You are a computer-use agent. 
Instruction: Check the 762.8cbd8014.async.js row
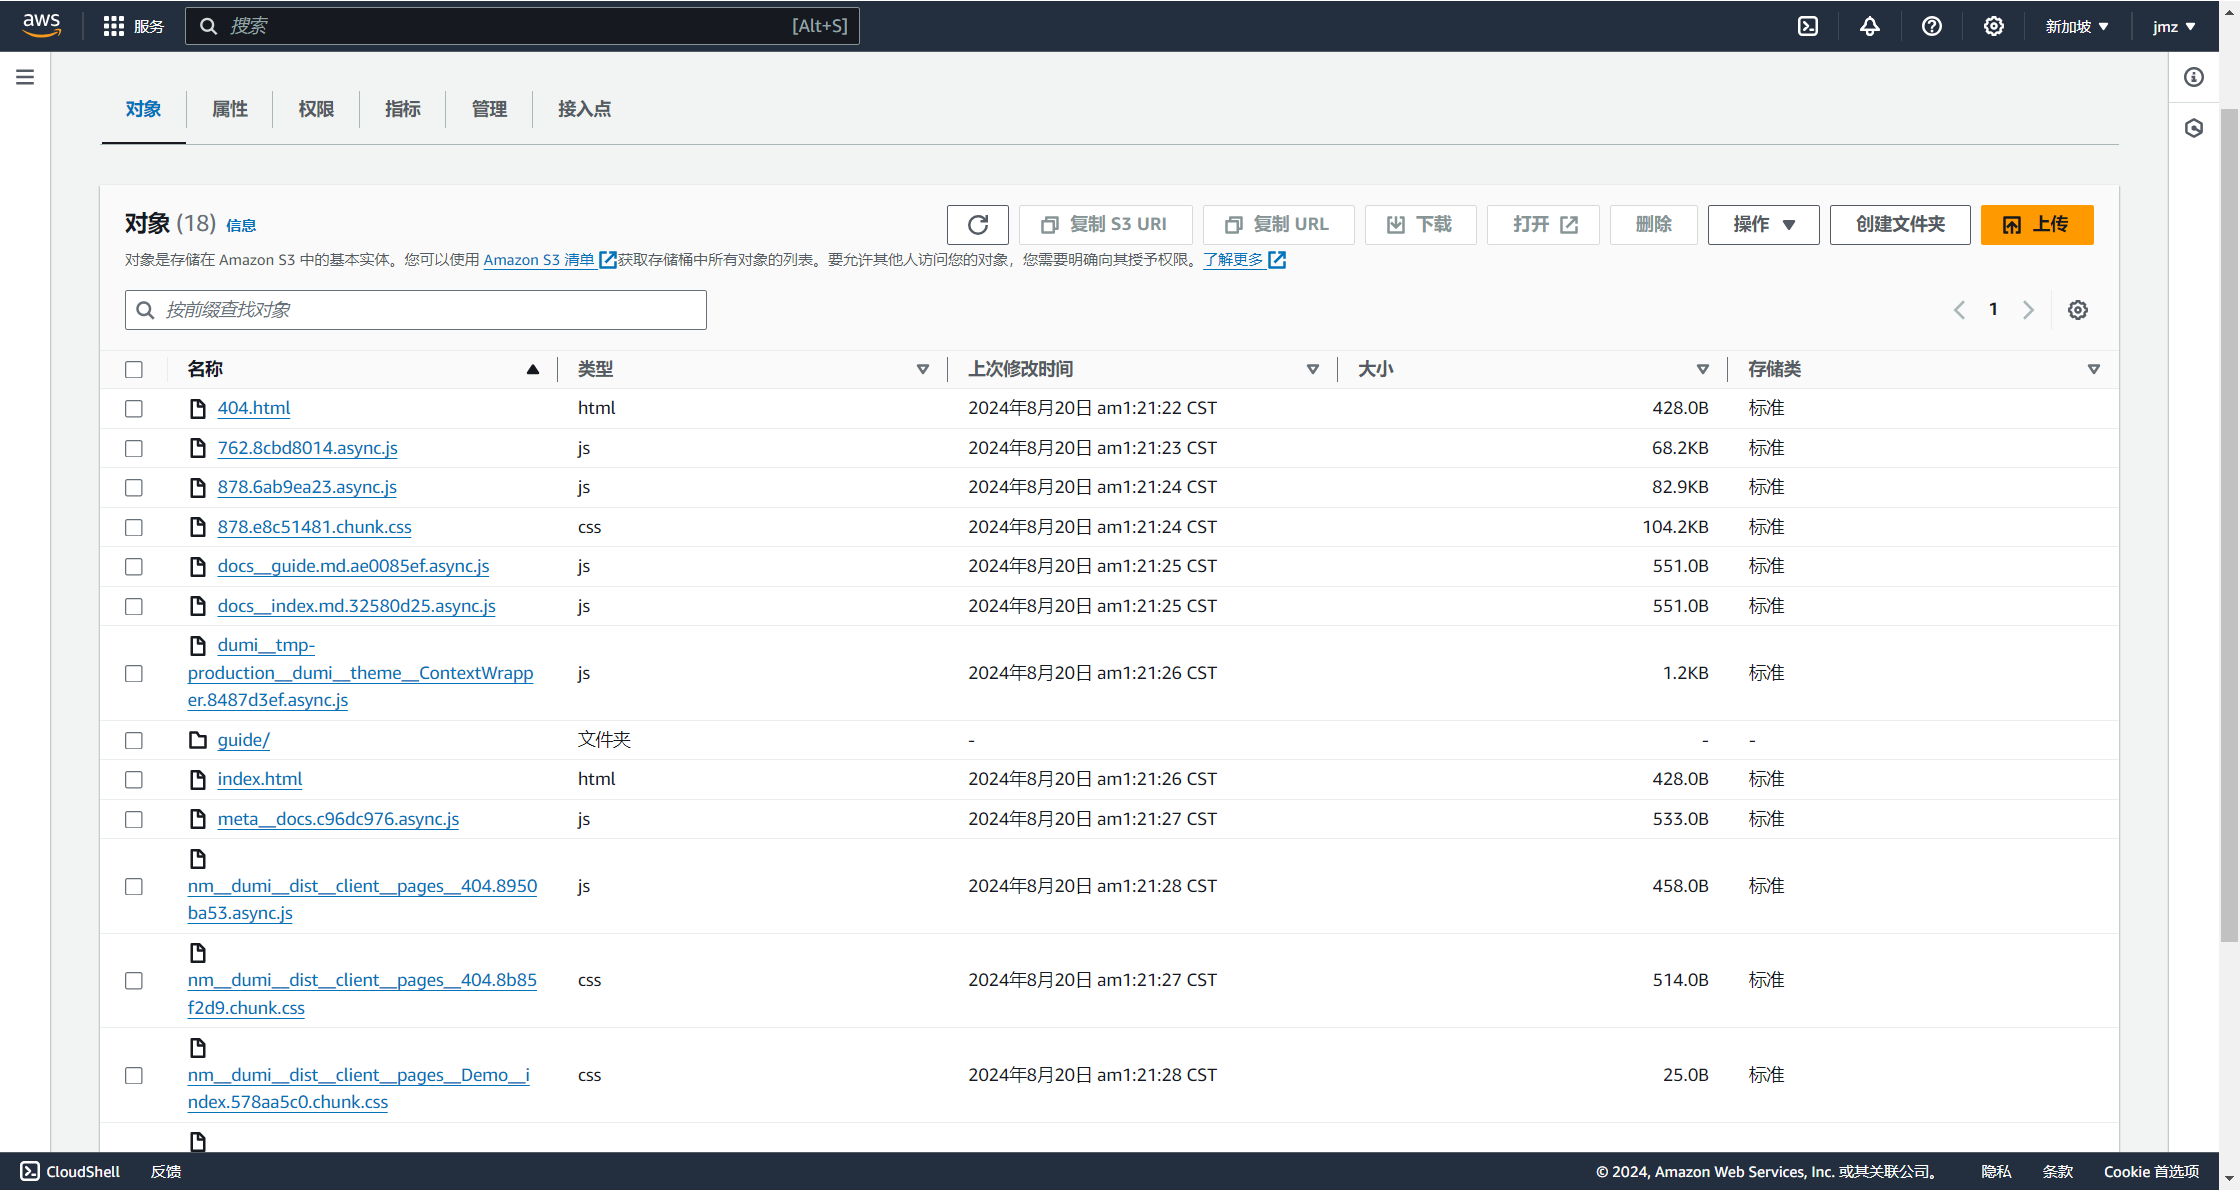(x=134, y=448)
